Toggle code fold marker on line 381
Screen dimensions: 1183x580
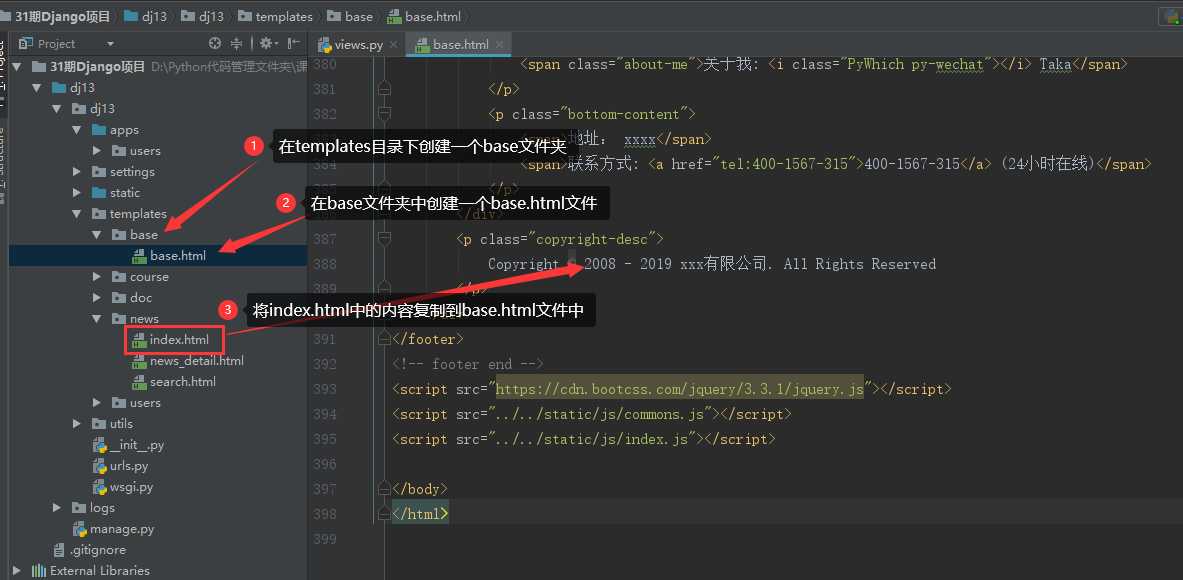click(384, 89)
